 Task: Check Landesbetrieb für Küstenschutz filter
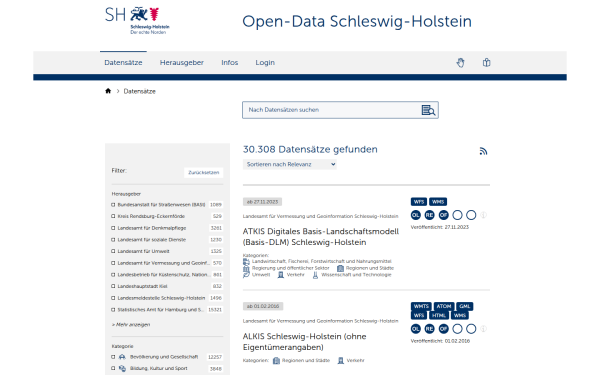113,275
